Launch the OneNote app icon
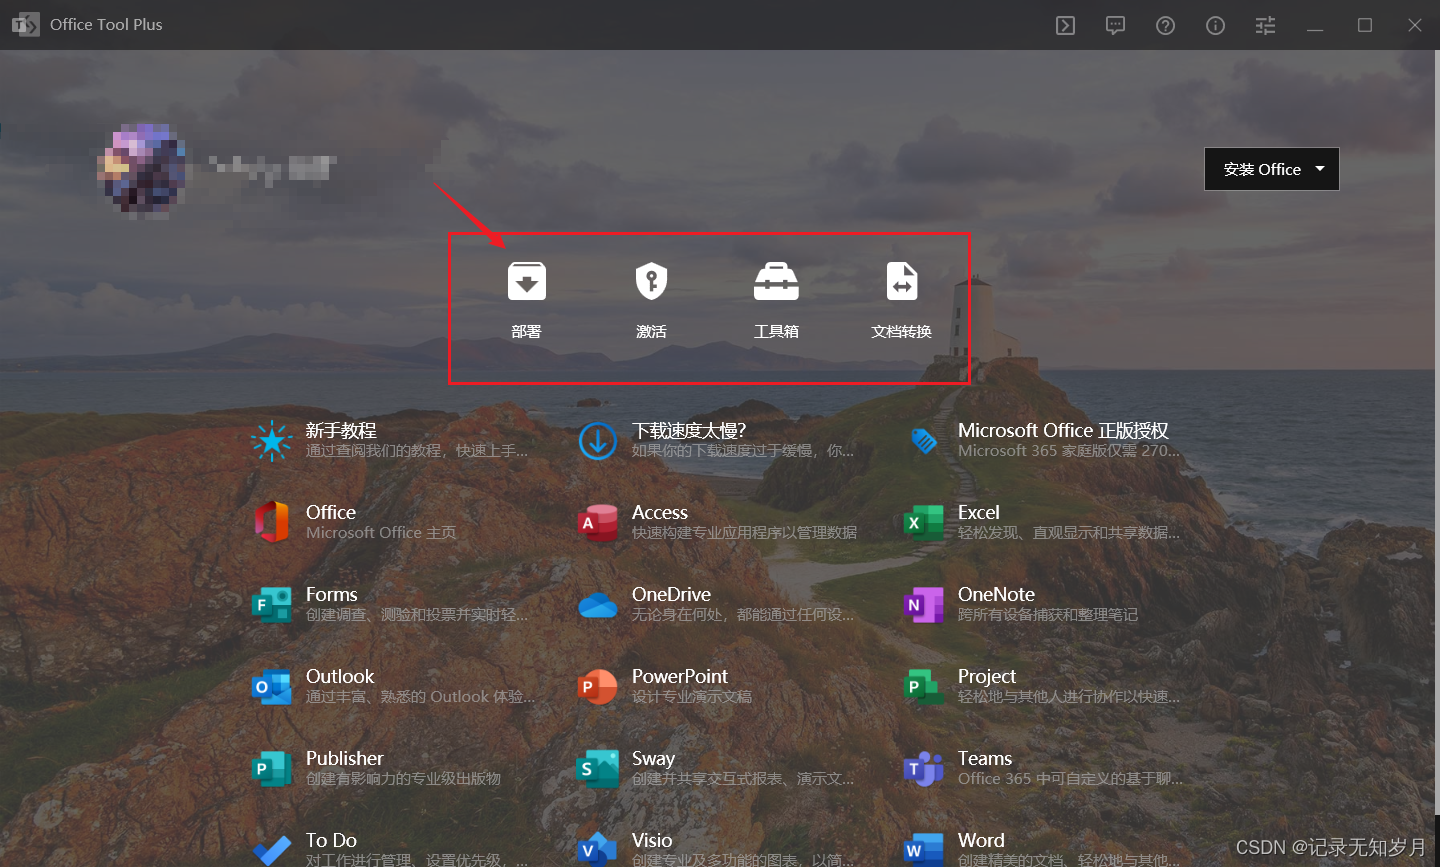The image size is (1440, 867). tap(924, 604)
